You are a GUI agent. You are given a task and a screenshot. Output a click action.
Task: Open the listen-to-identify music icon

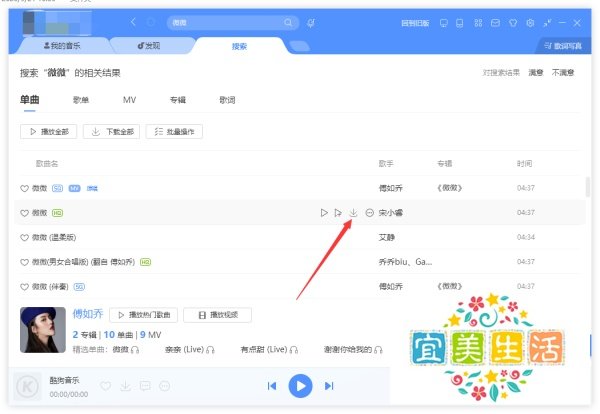tap(311, 23)
